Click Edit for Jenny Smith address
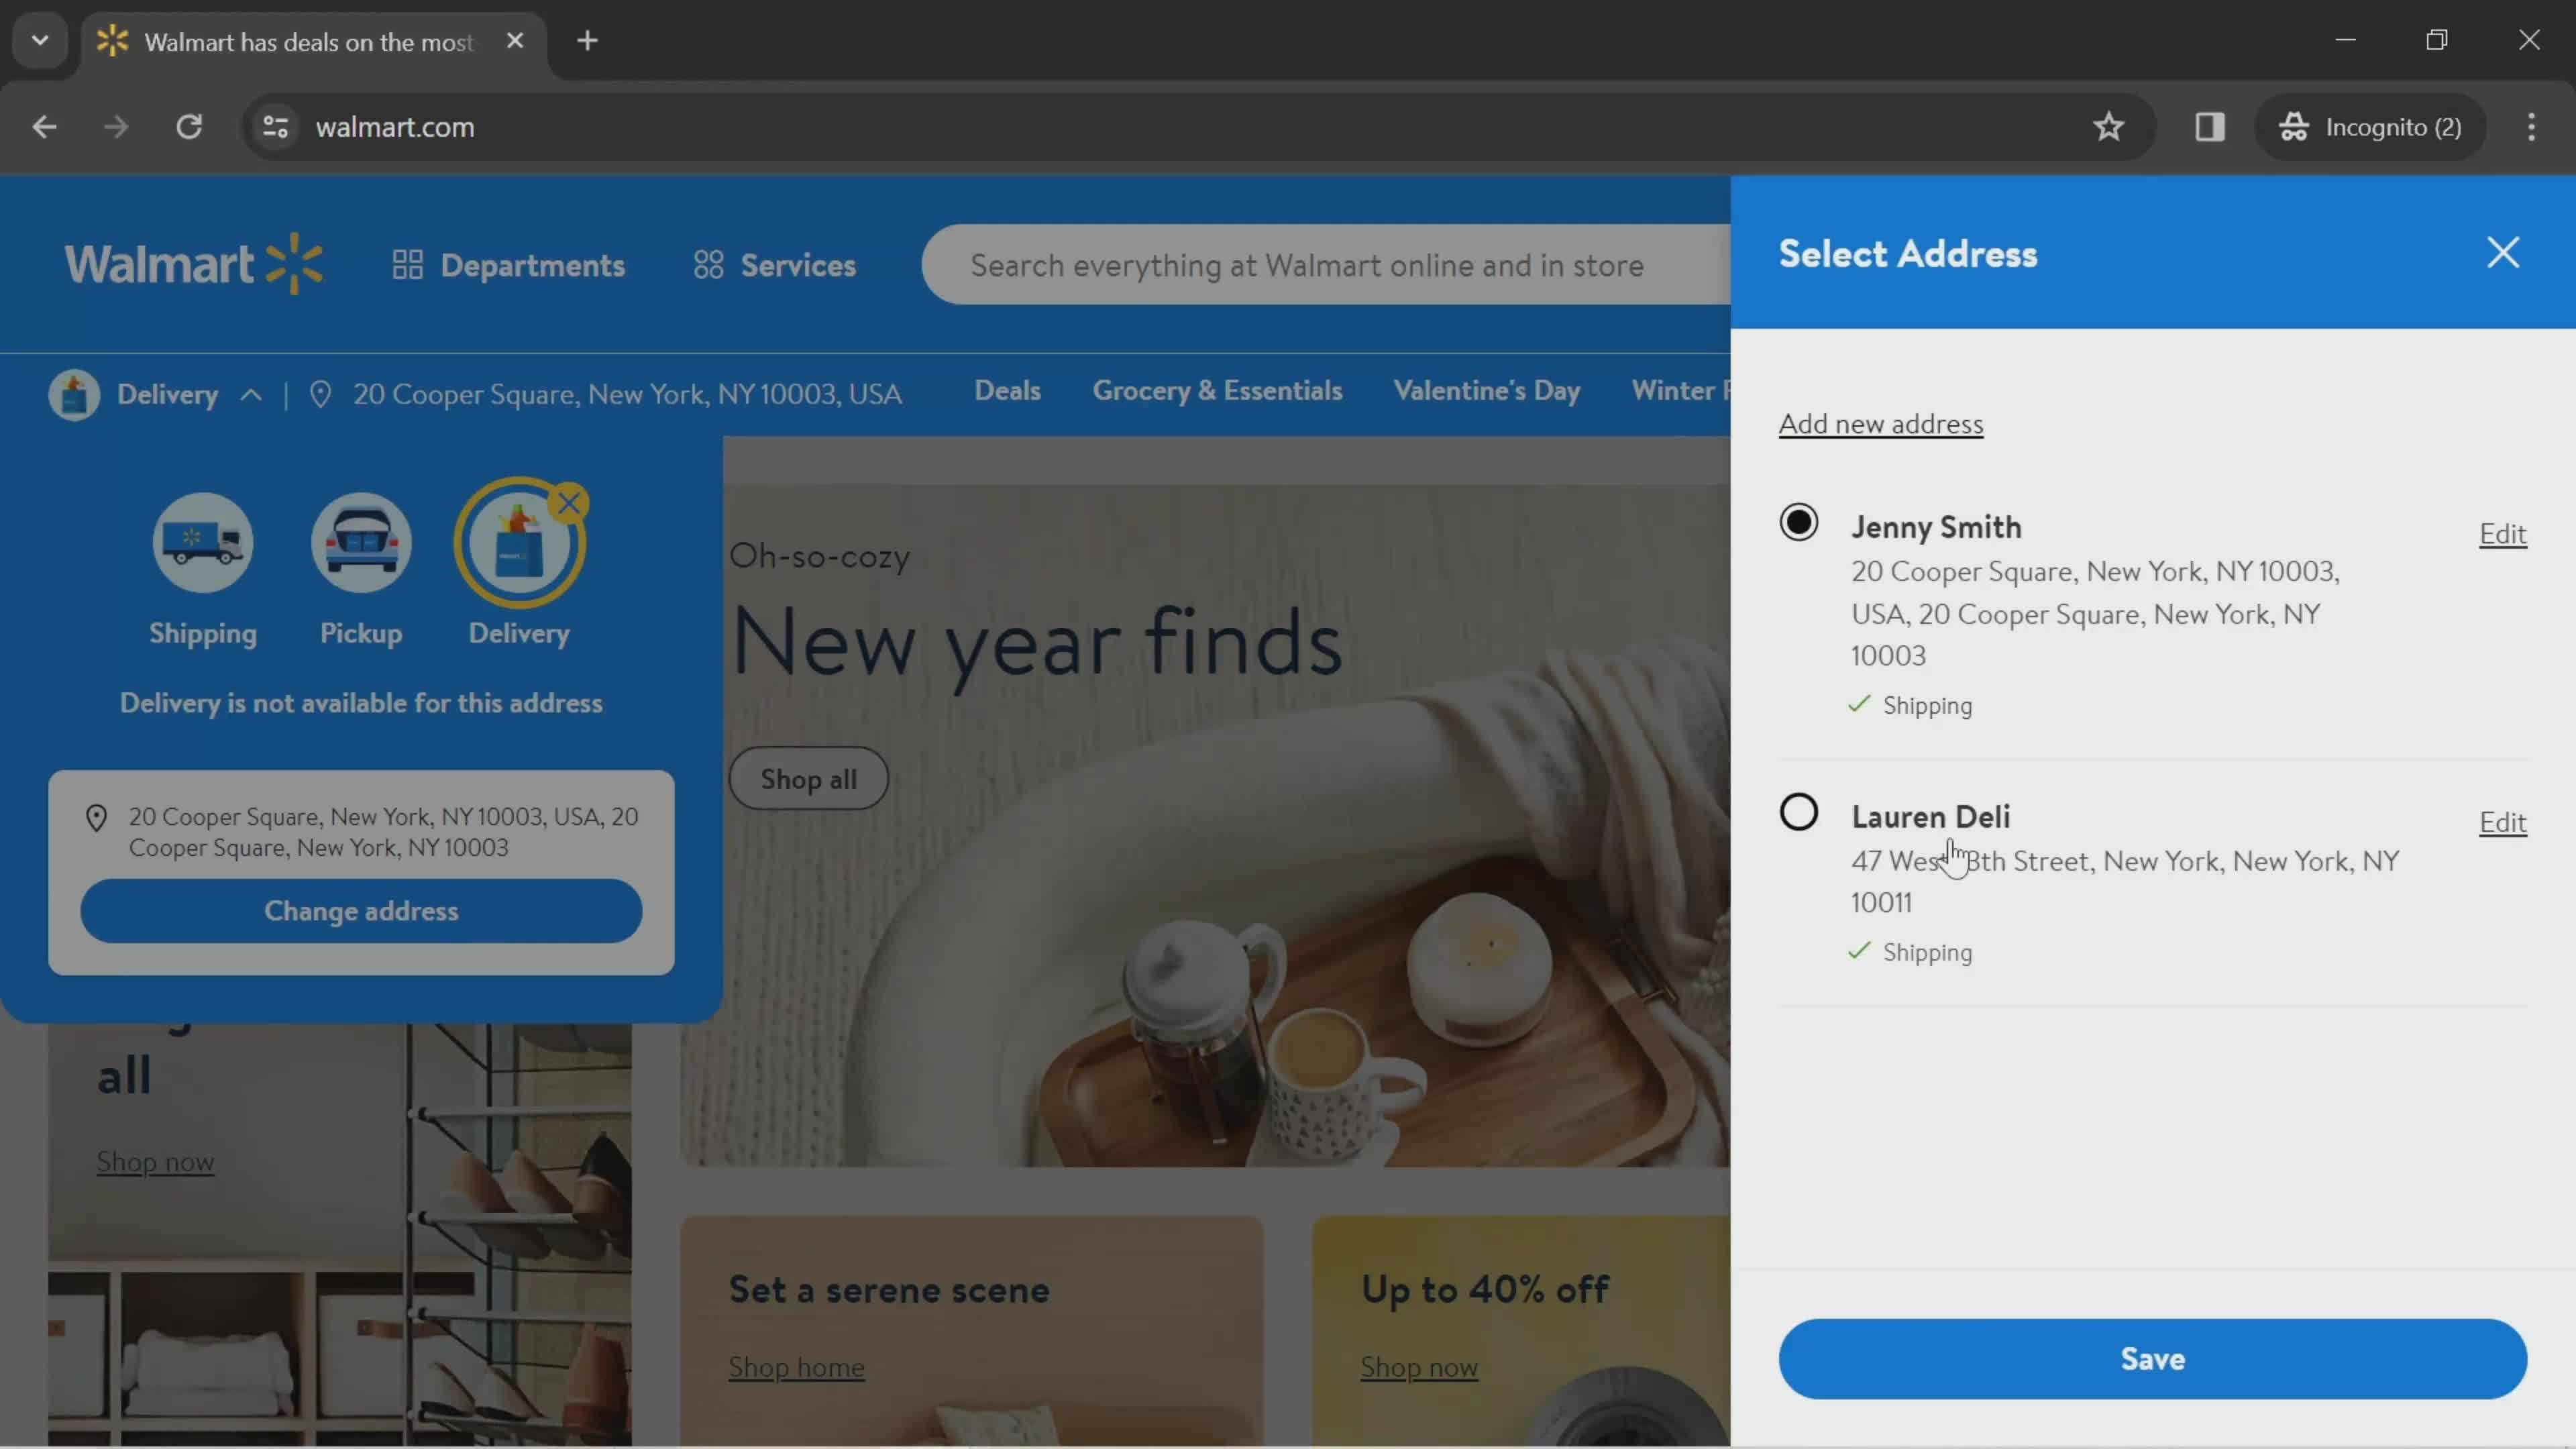The image size is (2576, 1449). point(2502,533)
